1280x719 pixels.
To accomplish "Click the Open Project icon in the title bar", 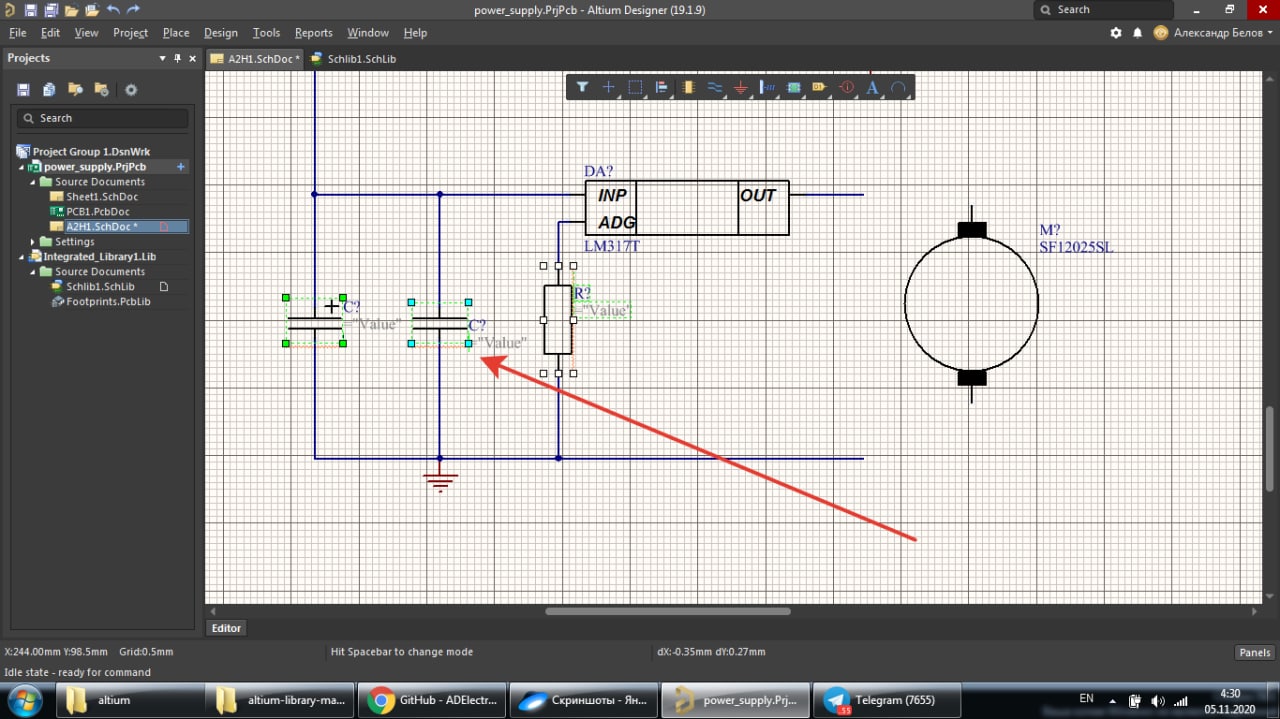I will 92,10.
